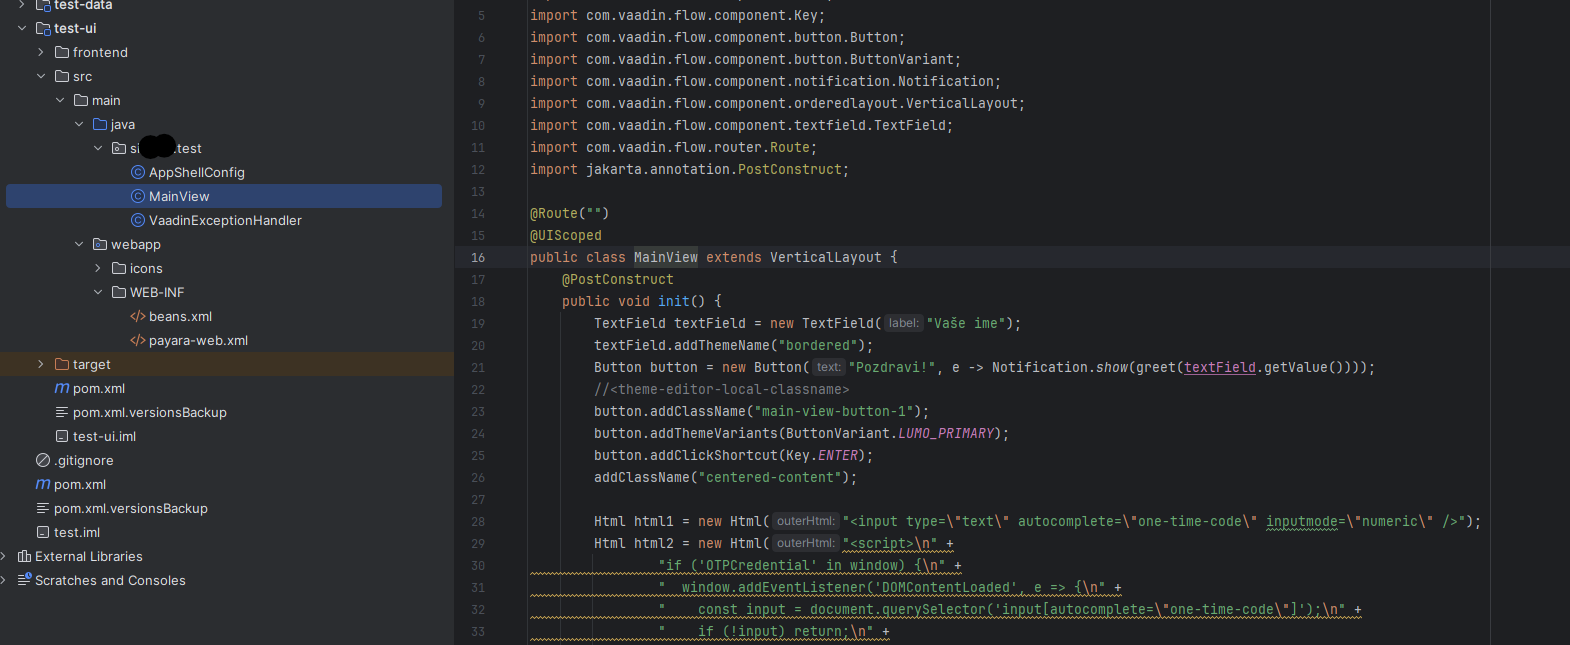This screenshot has width=1570, height=645.
Task: Collapse the webapp folder
Action: coord(79,245)
